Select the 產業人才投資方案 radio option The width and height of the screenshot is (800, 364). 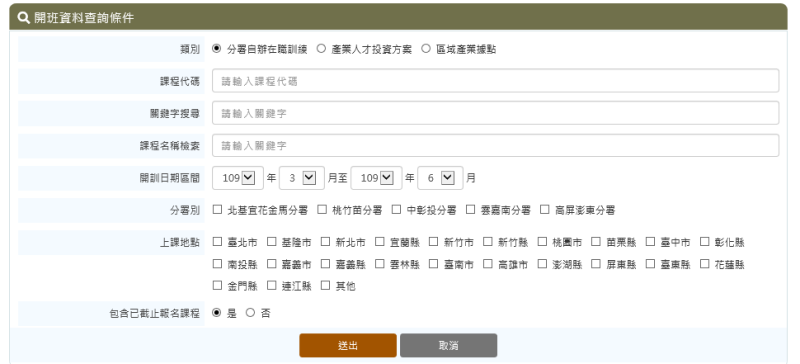click(321, 49)
